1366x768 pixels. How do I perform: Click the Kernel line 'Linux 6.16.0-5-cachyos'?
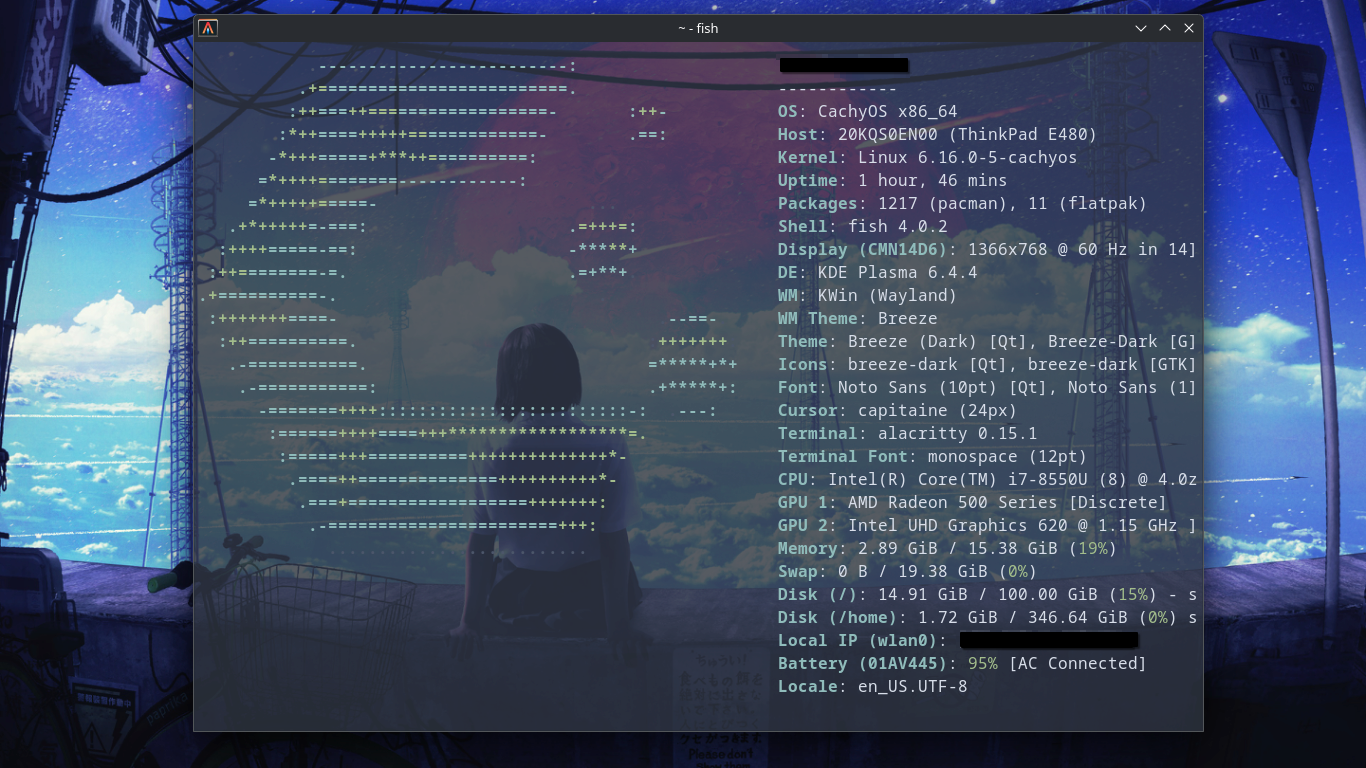[x=928, y=158]
